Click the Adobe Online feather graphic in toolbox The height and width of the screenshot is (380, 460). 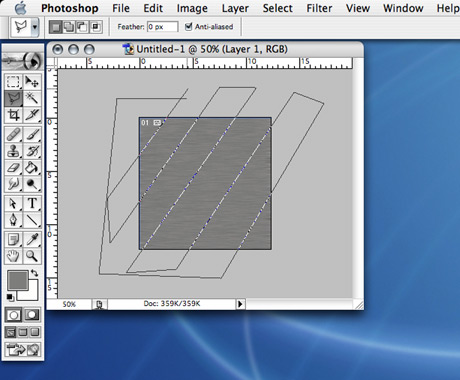(23, 61)
